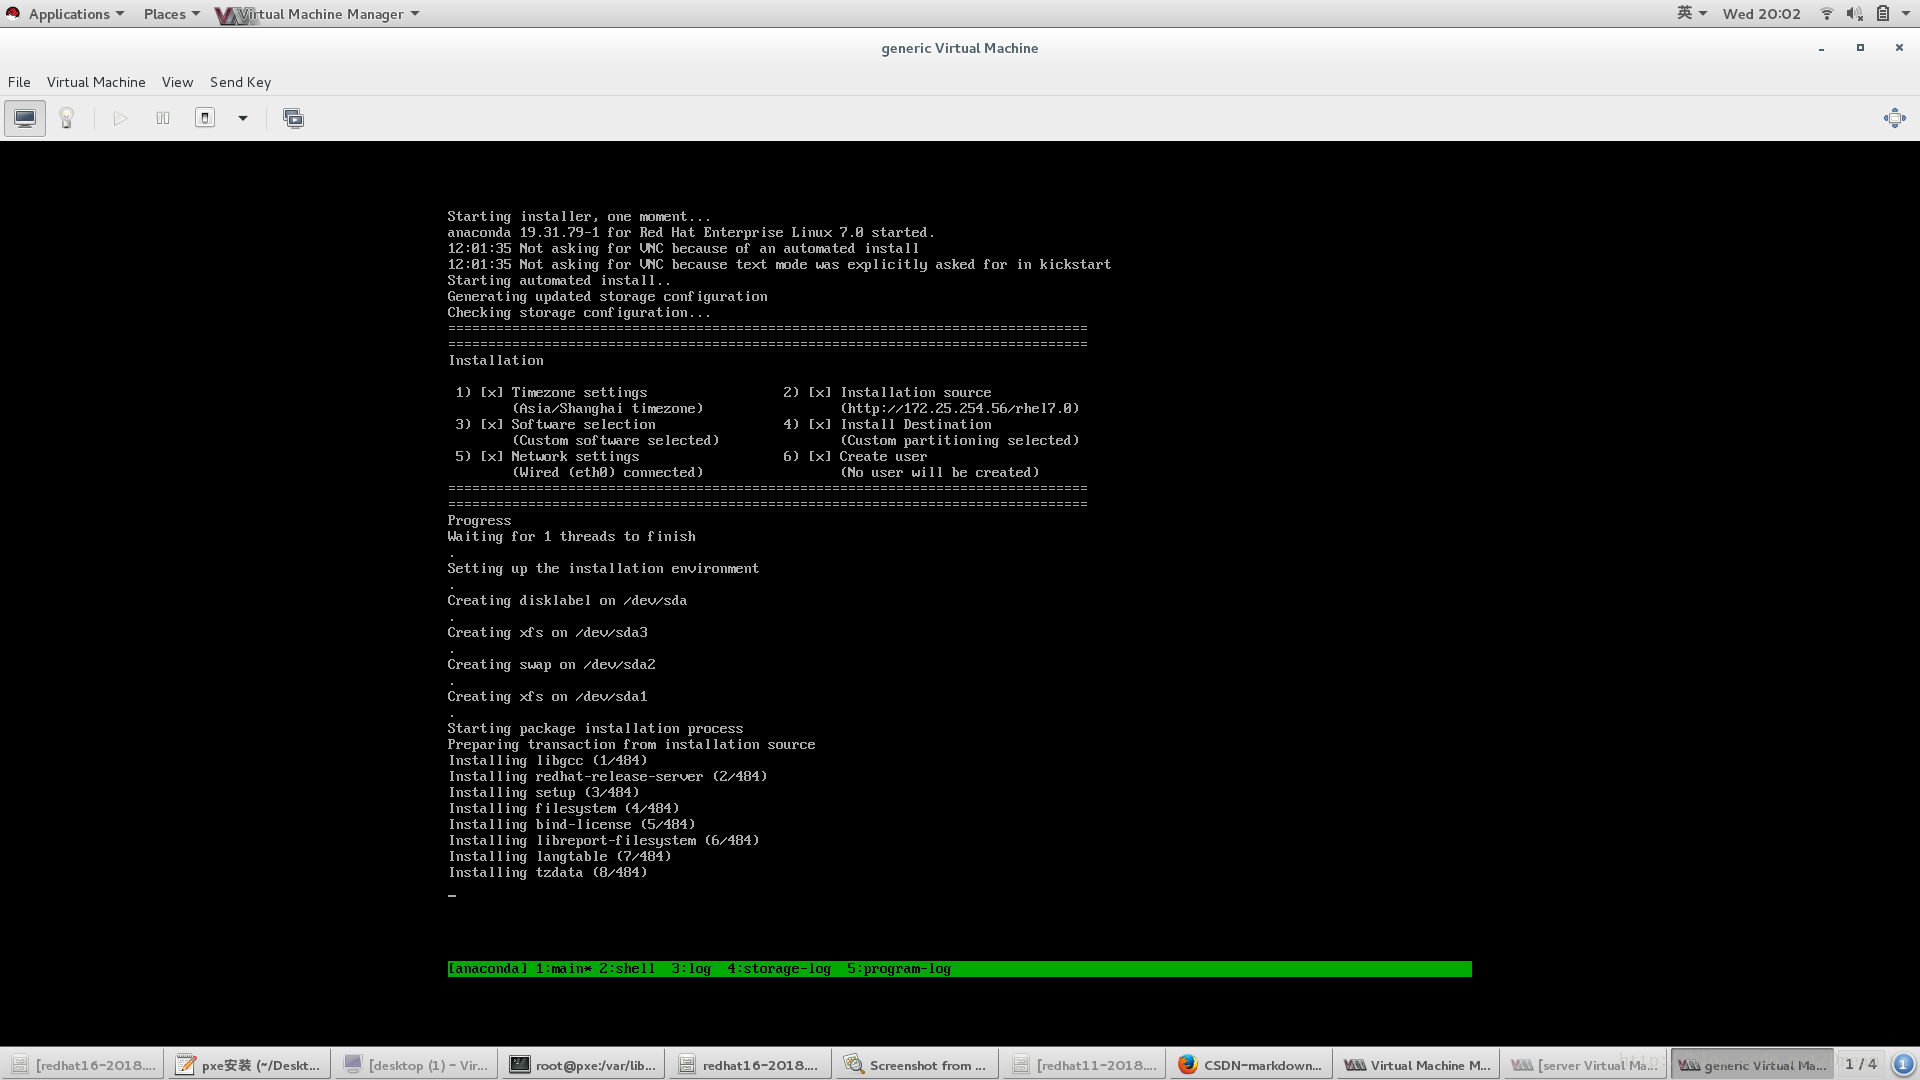Open the File menu

19,82
